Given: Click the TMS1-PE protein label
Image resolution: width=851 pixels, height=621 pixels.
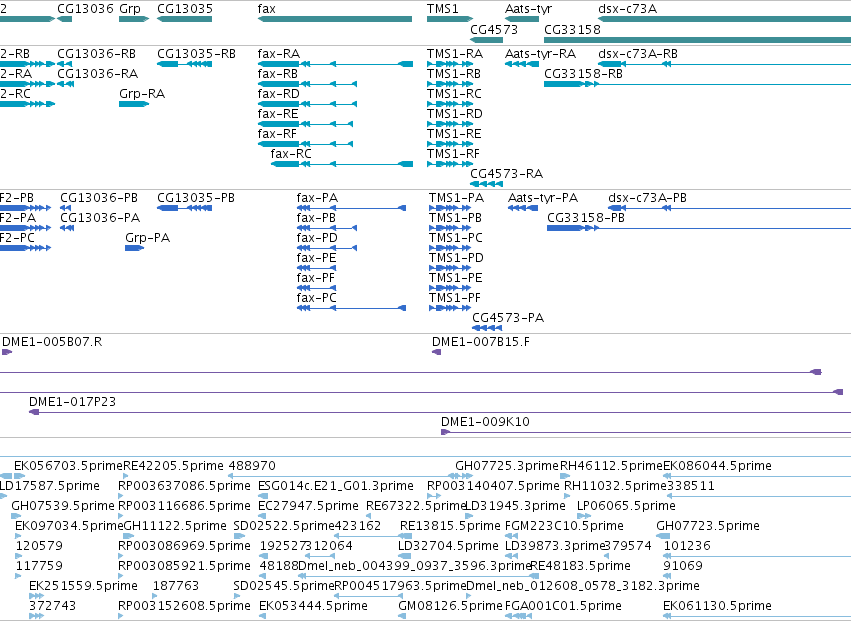Looking at the screenshot, I should pos(455,278).
